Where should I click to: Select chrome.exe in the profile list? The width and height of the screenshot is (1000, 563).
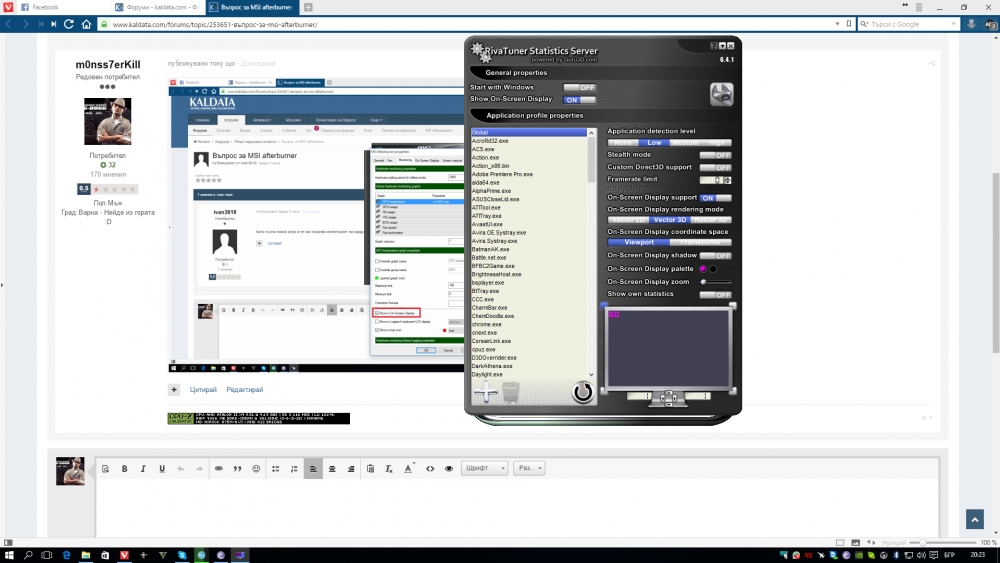point(487,325)
